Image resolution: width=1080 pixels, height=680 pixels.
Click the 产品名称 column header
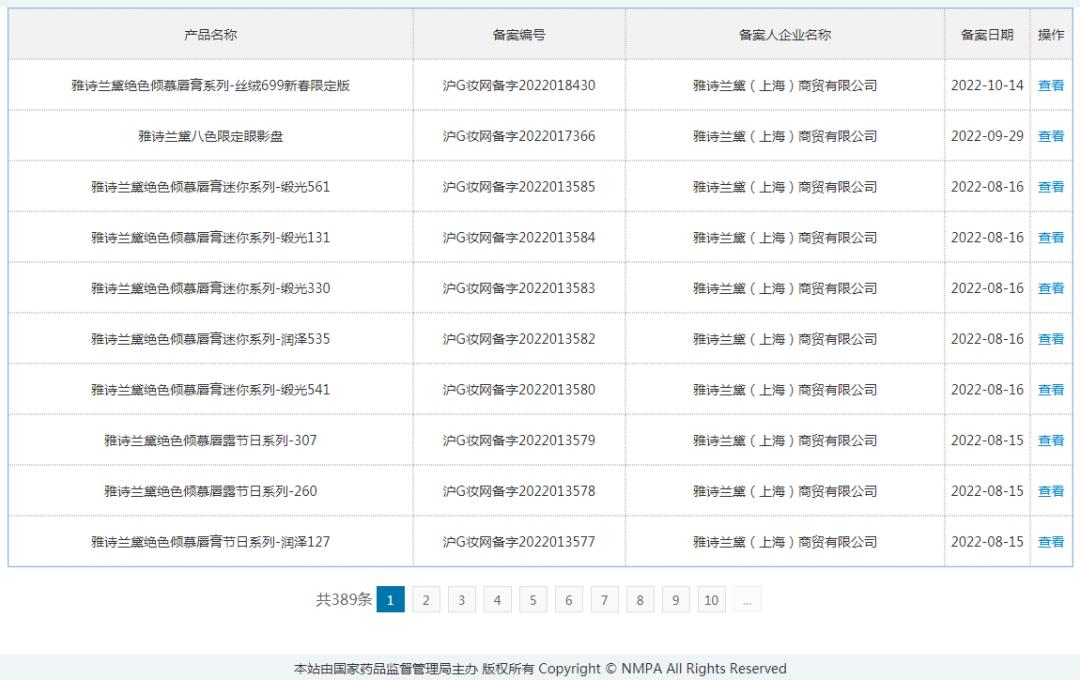coord(211,34)
